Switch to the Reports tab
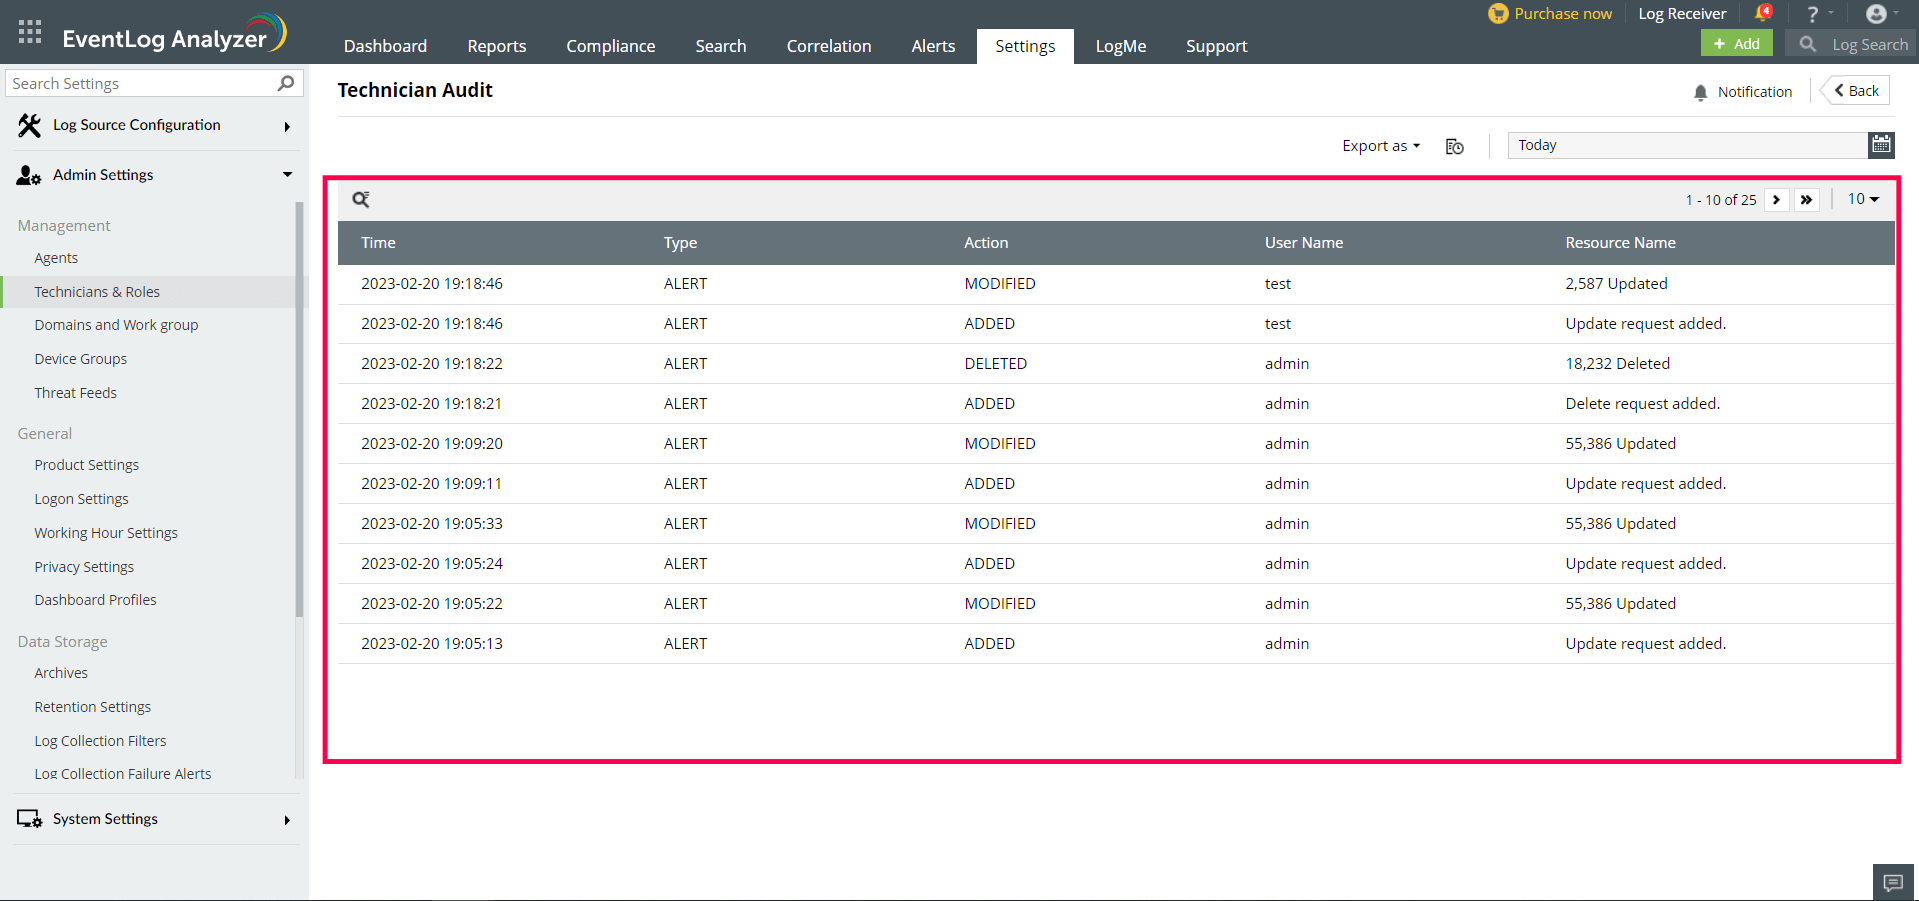 click(x=497, y=46)
